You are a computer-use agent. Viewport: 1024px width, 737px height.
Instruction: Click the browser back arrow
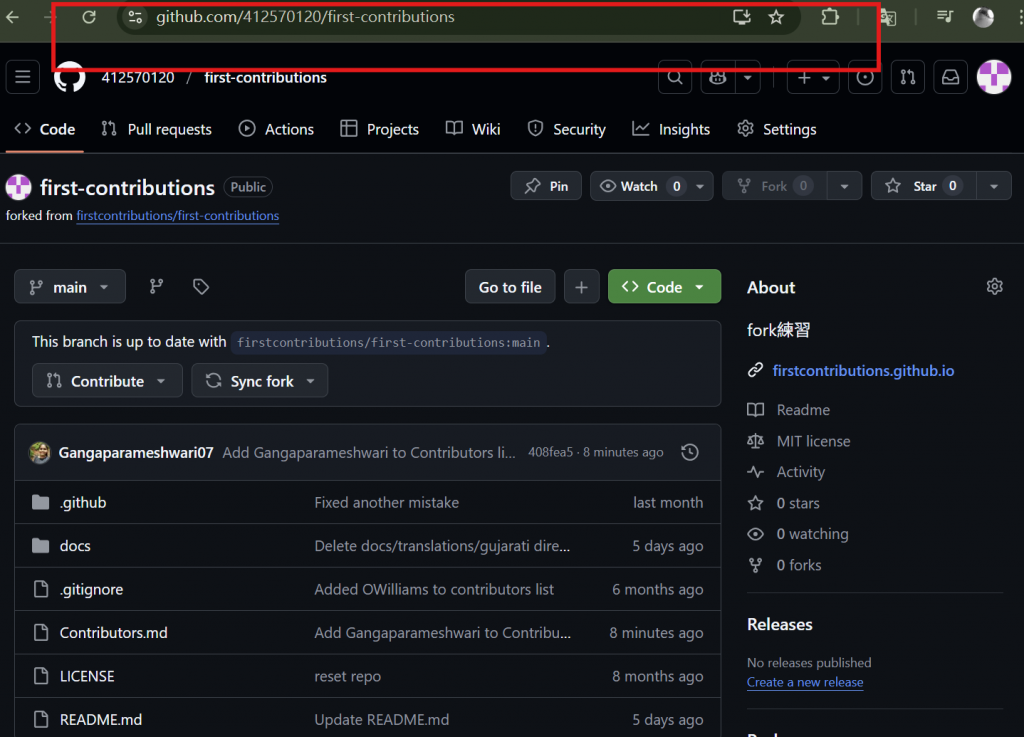[12, 17]
